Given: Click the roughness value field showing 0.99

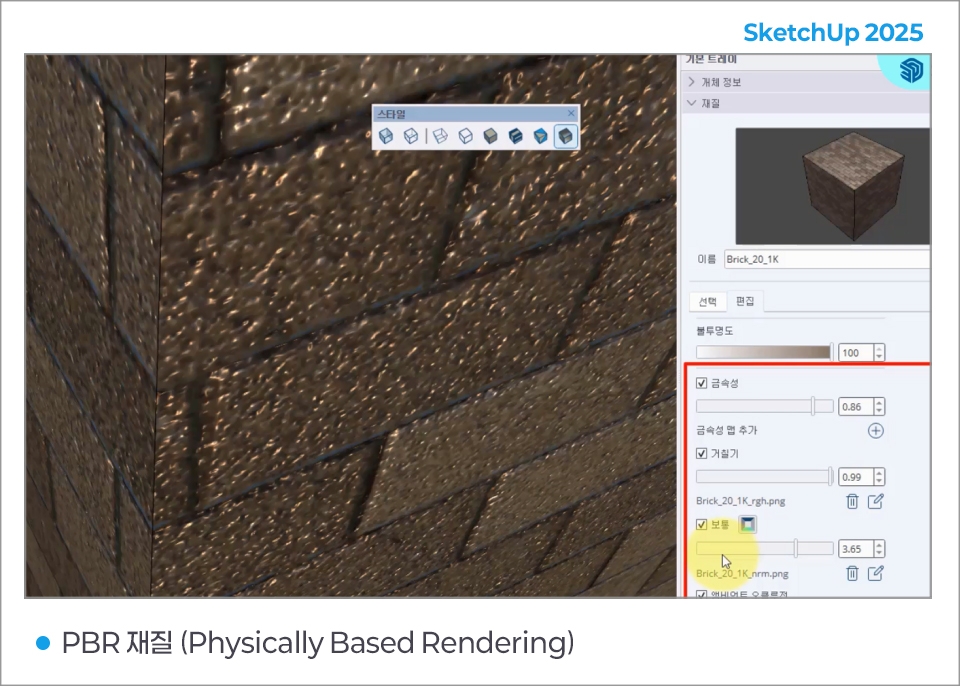Looking at the screenshot, I should click(856, 477).
